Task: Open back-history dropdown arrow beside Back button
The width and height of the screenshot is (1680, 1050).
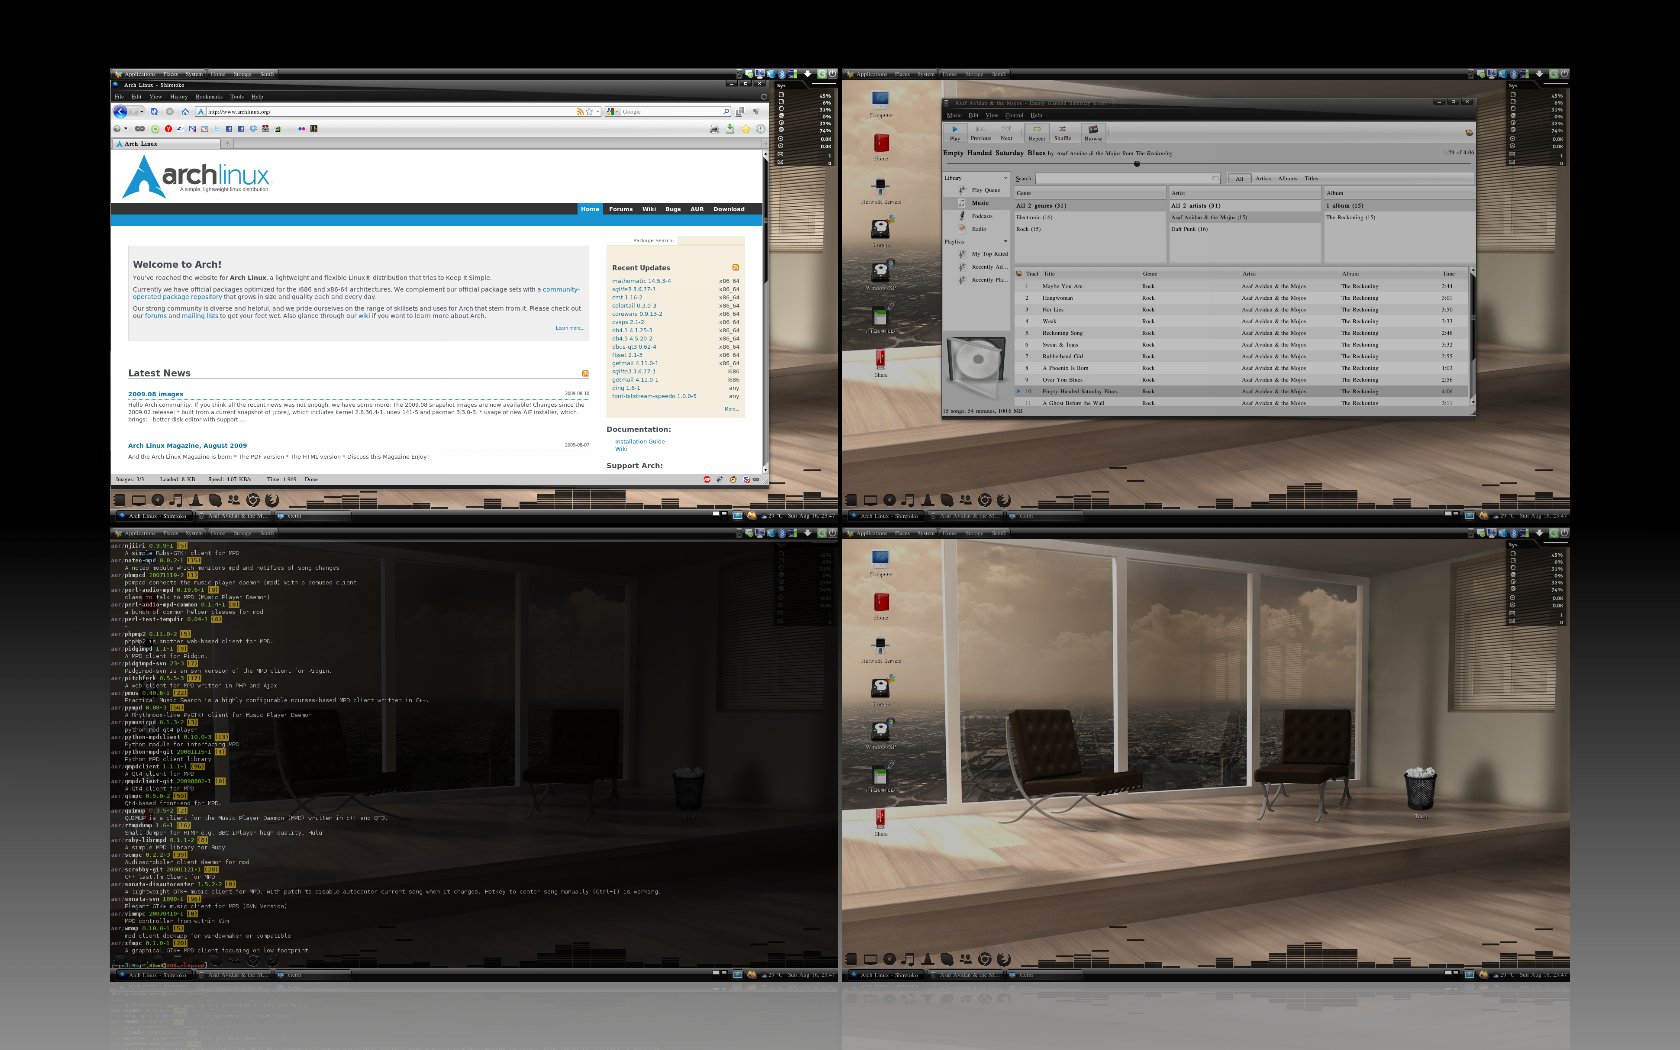Action: coord(142,111)
